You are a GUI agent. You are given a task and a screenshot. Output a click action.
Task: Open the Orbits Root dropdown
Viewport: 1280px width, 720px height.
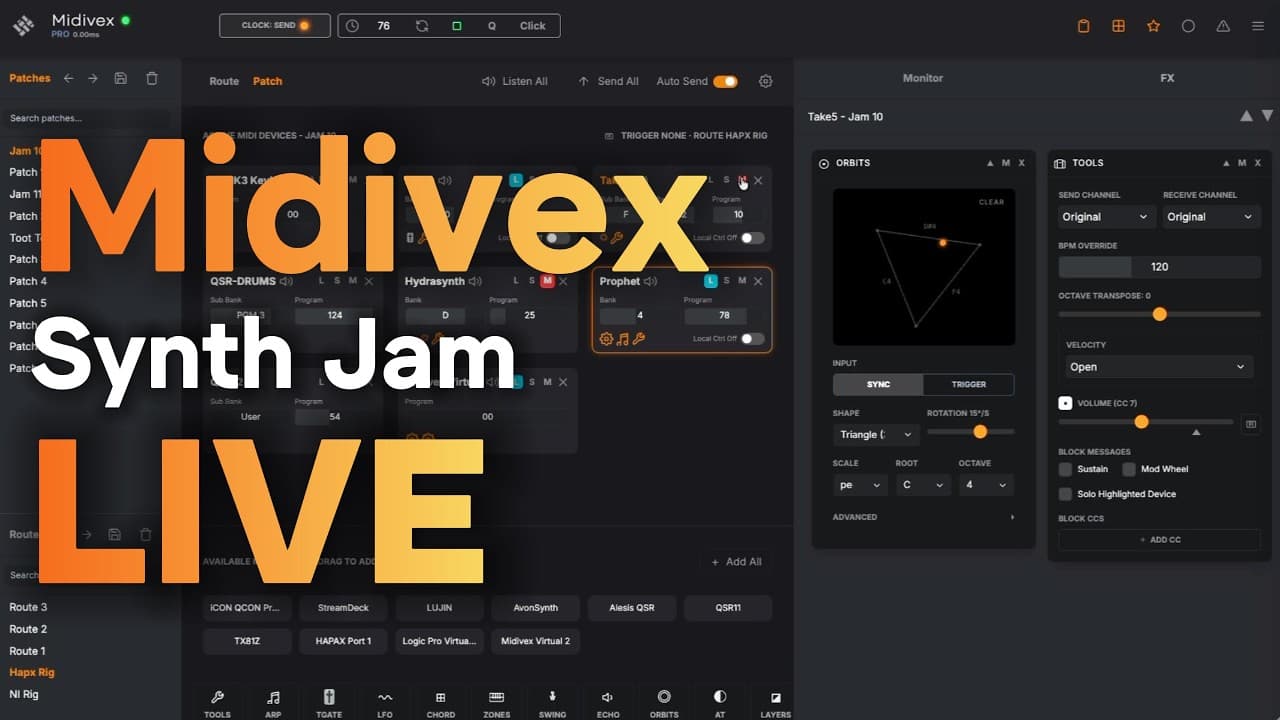[x=923, y=485]
